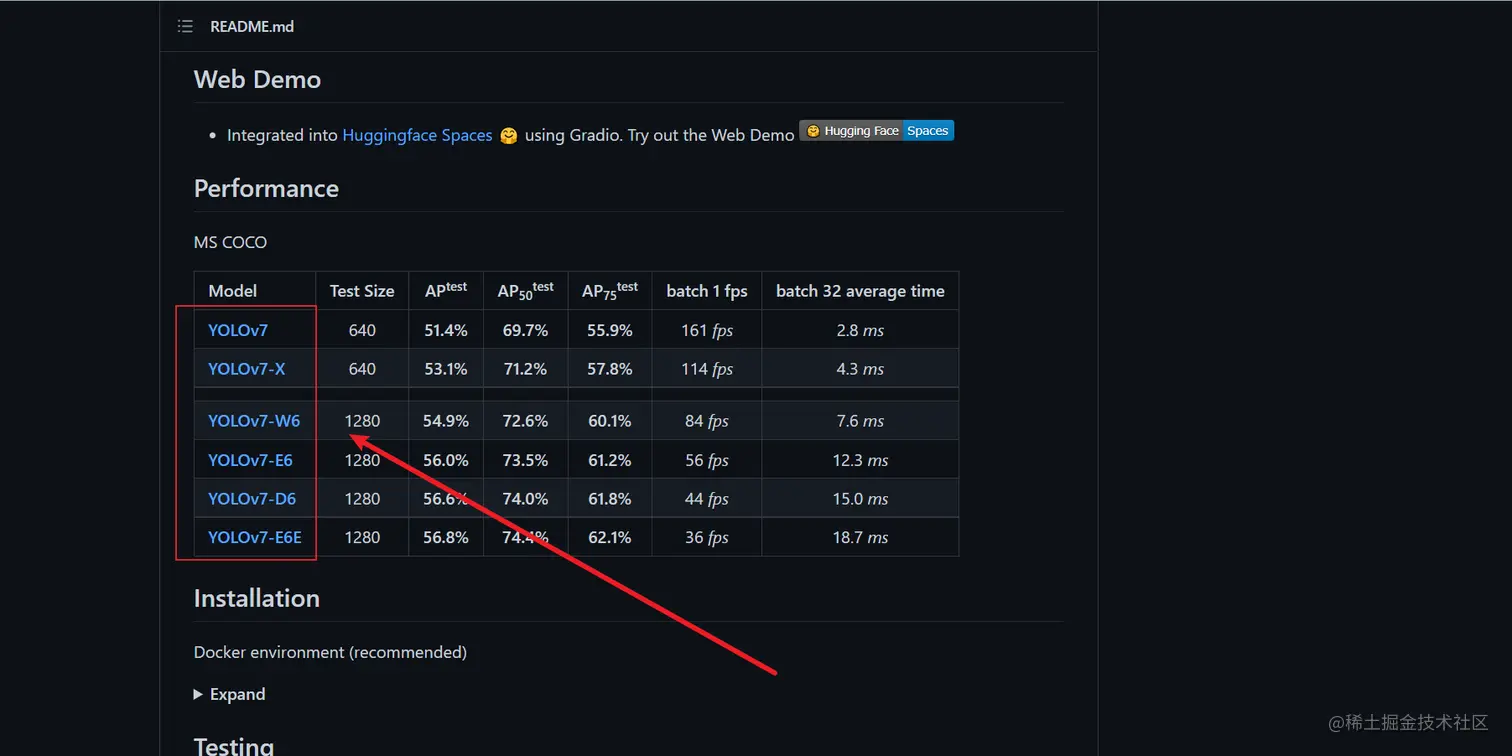The image size is (1512, 756).
Task: Click the 72.6% AP50 value
Action: pos(525,421)
